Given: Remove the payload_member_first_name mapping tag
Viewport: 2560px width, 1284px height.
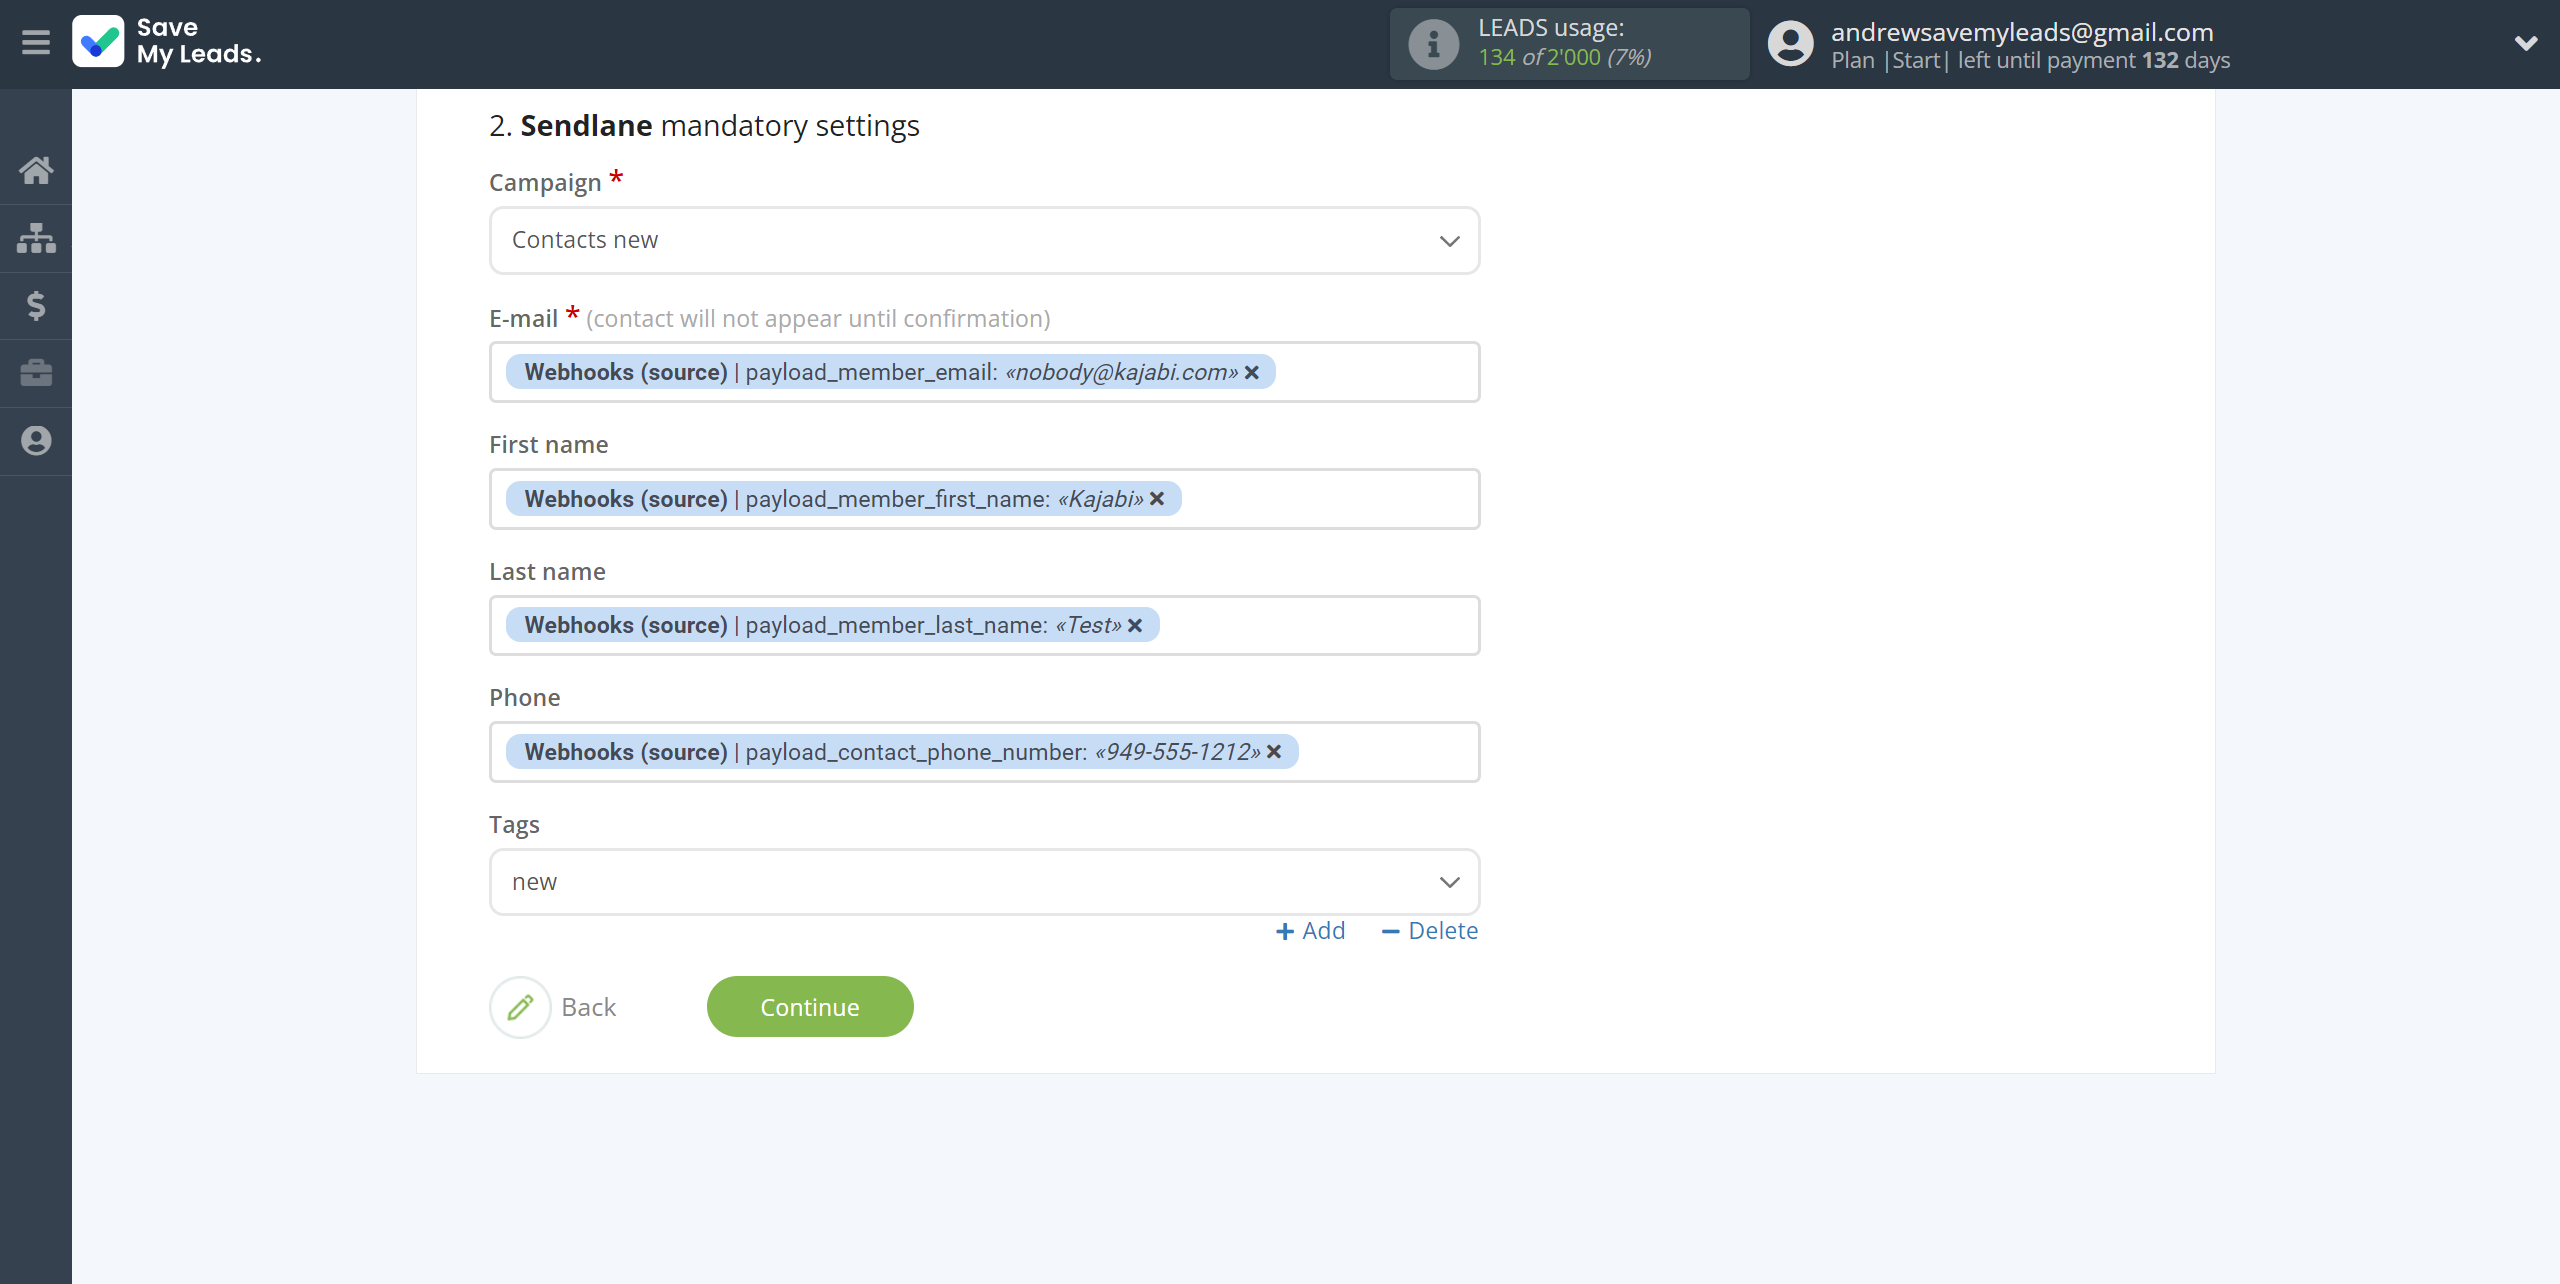Looking at the screenshot, I should tap(1157, 498).
